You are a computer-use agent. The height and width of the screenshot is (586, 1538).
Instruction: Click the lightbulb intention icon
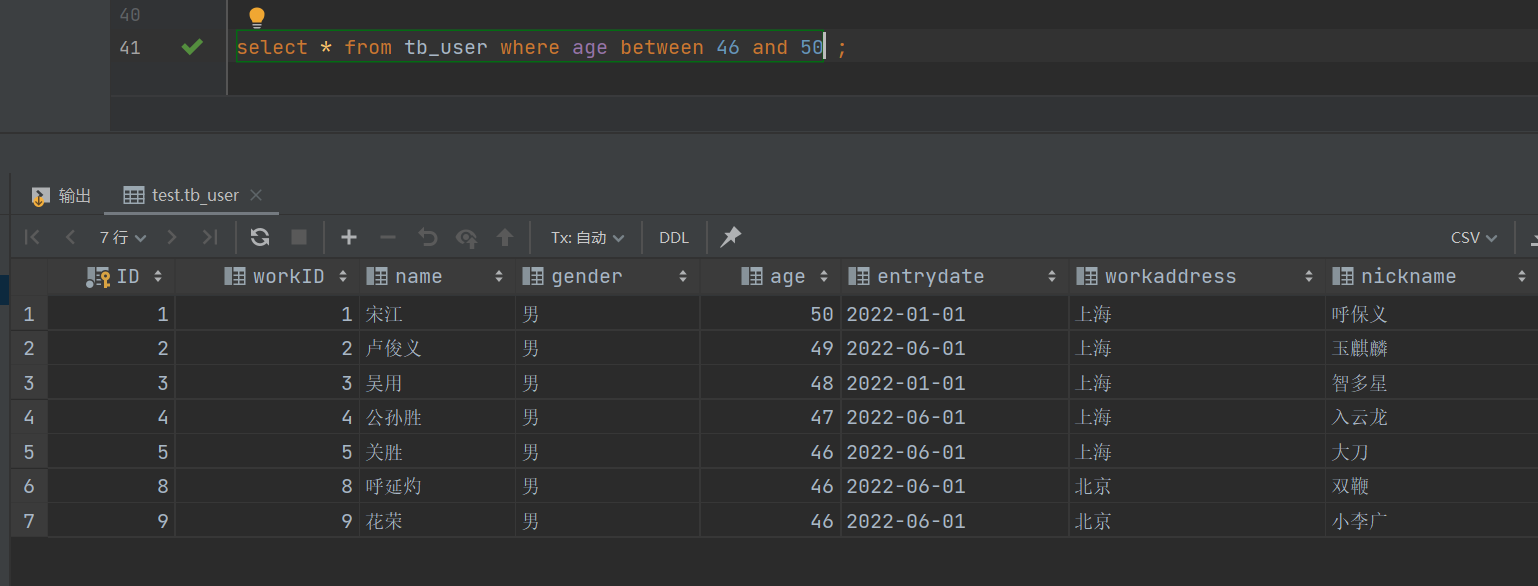[257, 17]
